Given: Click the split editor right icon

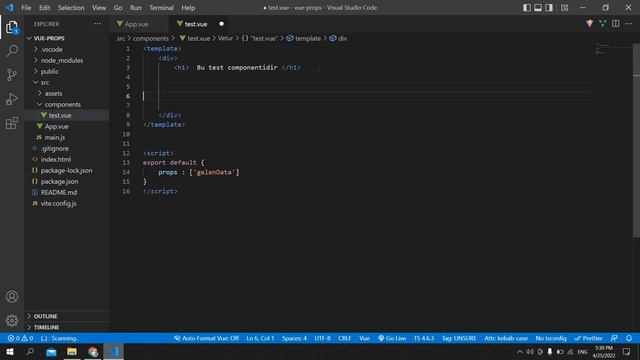Looking at the screenshot, I should pos(616,24).
